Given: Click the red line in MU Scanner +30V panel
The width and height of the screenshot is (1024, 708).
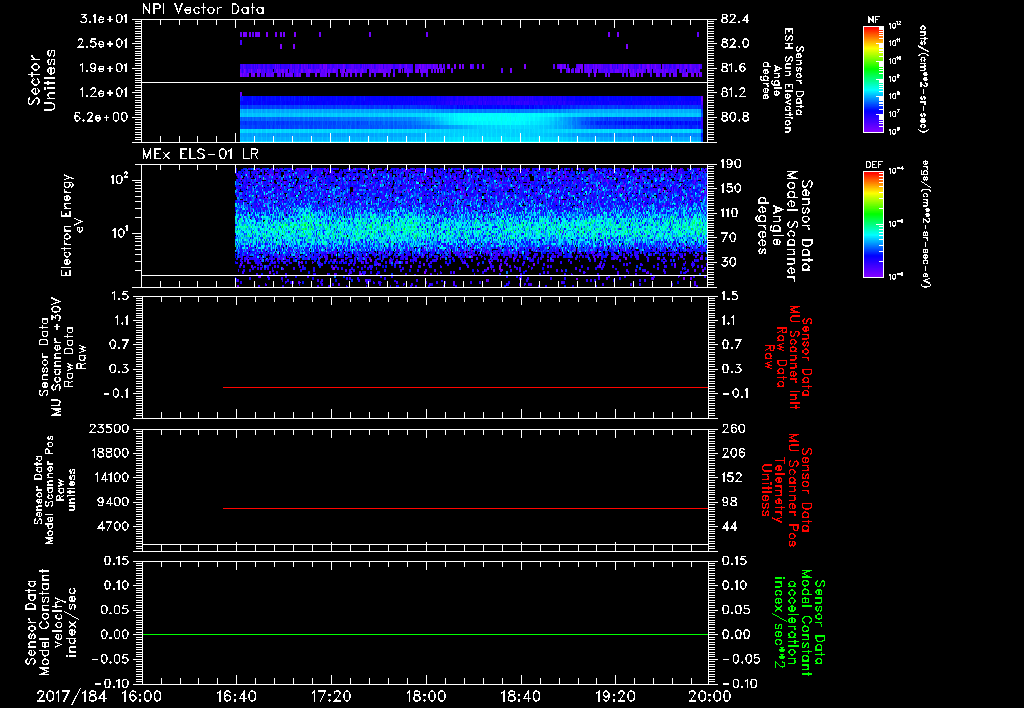Looking at the screenshot, I should 466,387.
